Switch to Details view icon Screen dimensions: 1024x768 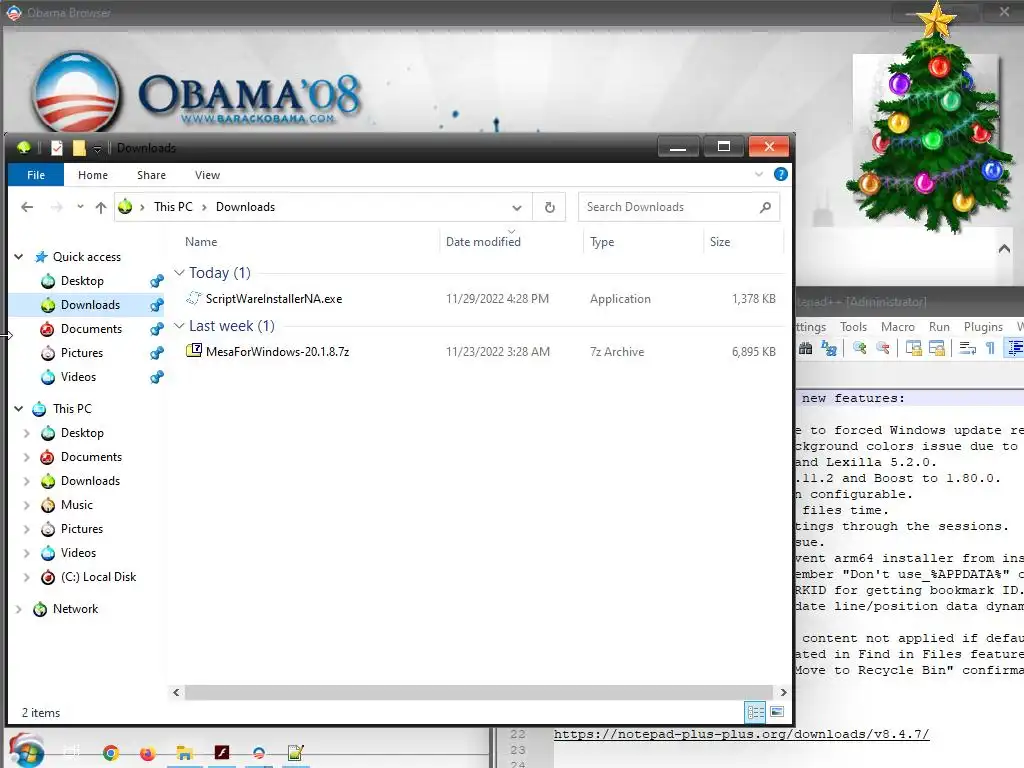756,712
